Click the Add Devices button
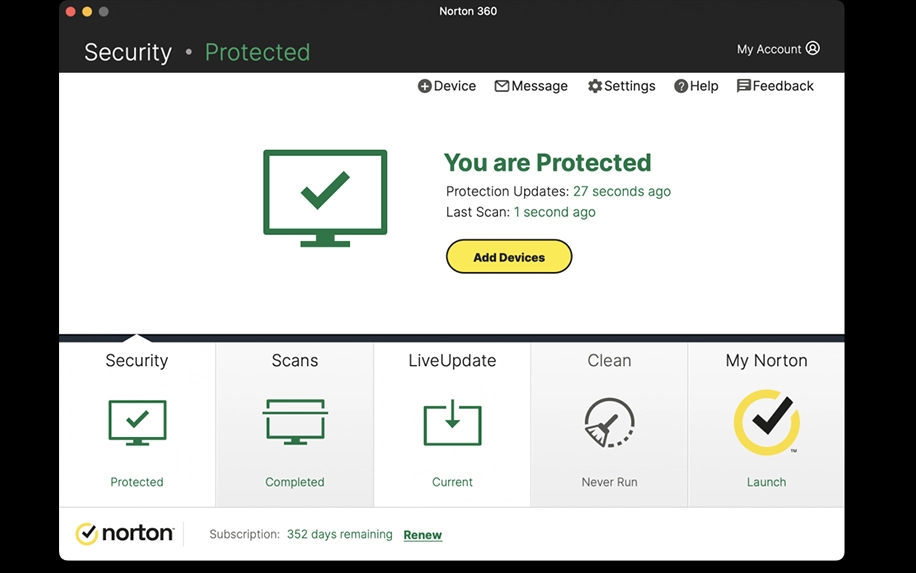This screenshot has width=916, height=573. coord(509,256)
